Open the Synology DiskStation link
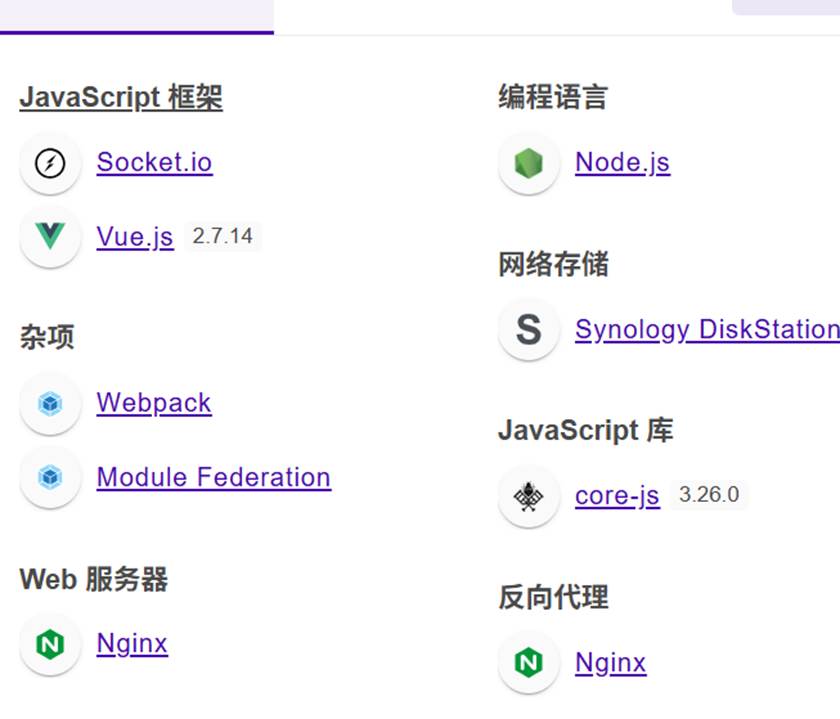 click(707, 329)
